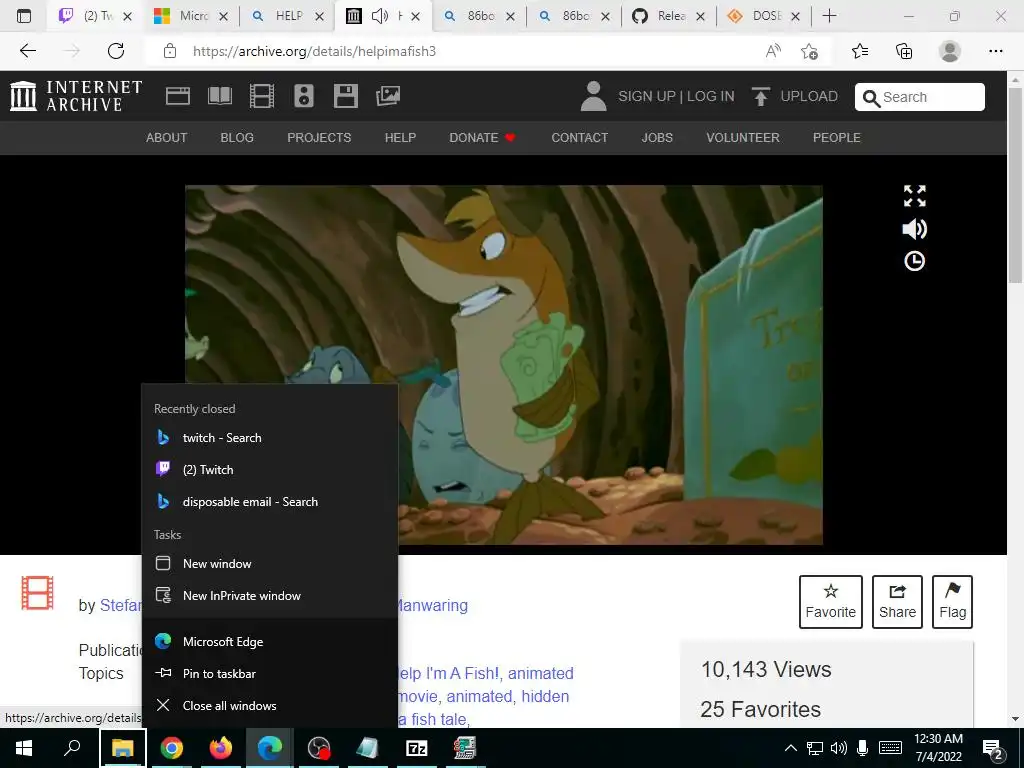Open the Internet Archive software floppy icon
The height and width of the screenshot is (768, 1024).
(345, 96)
